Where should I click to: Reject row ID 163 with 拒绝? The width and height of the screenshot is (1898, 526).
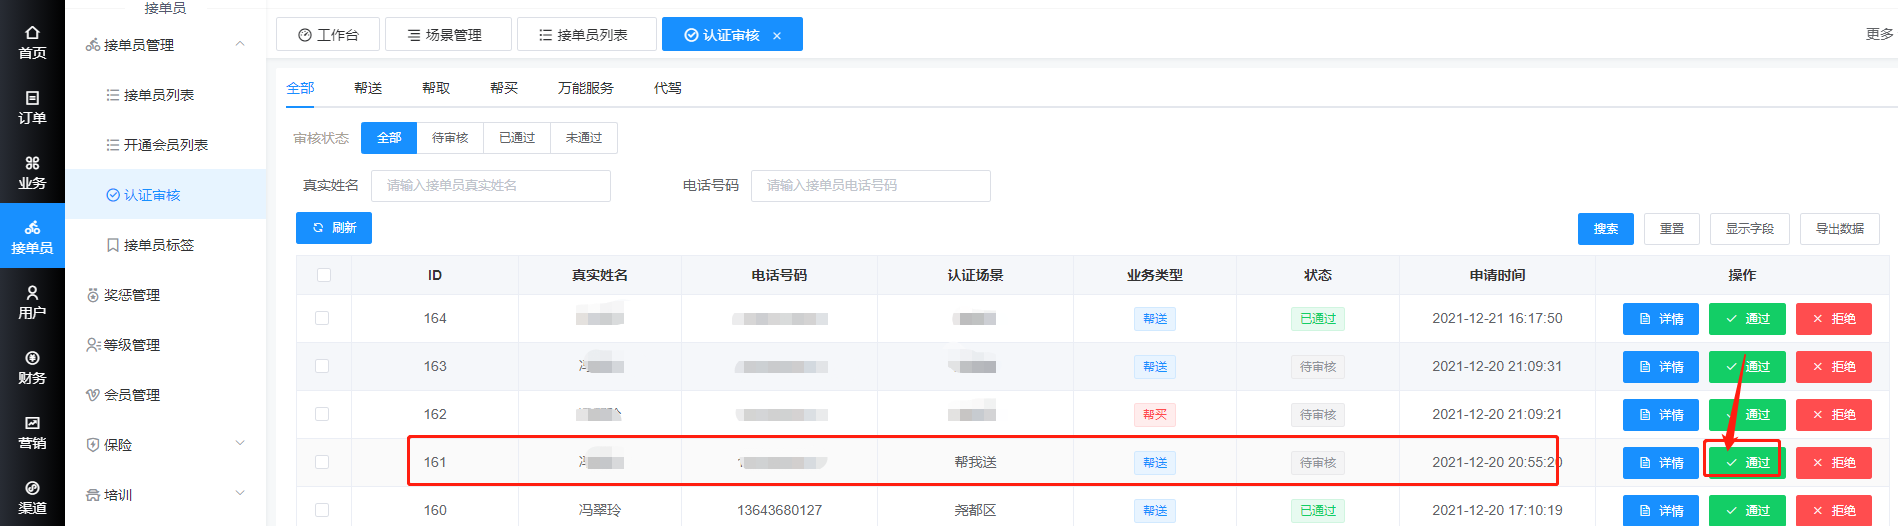[x=1834, y=367]
